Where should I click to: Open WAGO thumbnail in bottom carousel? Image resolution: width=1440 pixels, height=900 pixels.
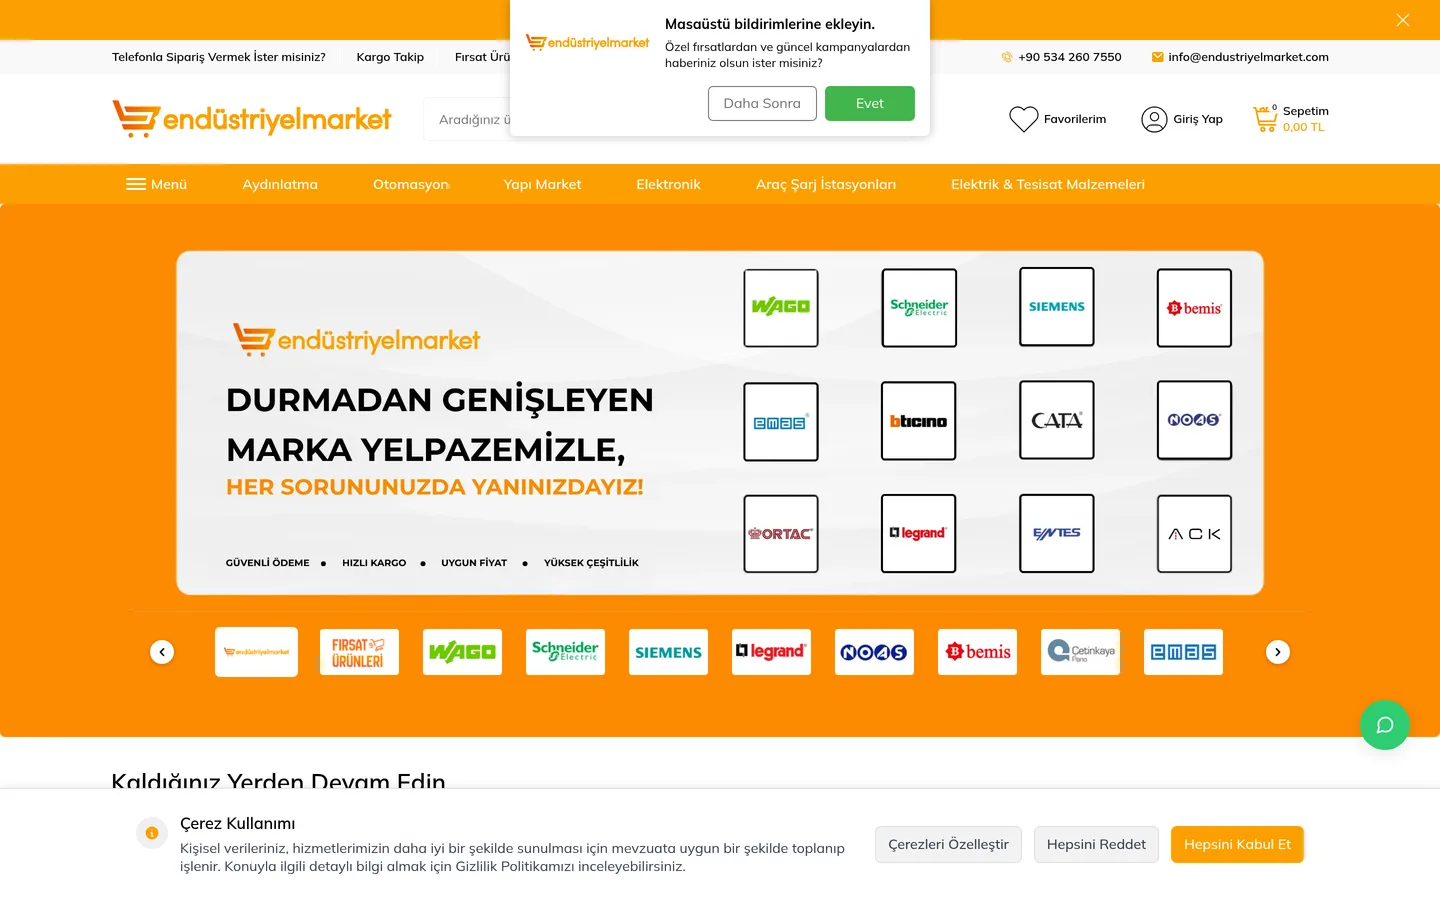click(462, 652)
